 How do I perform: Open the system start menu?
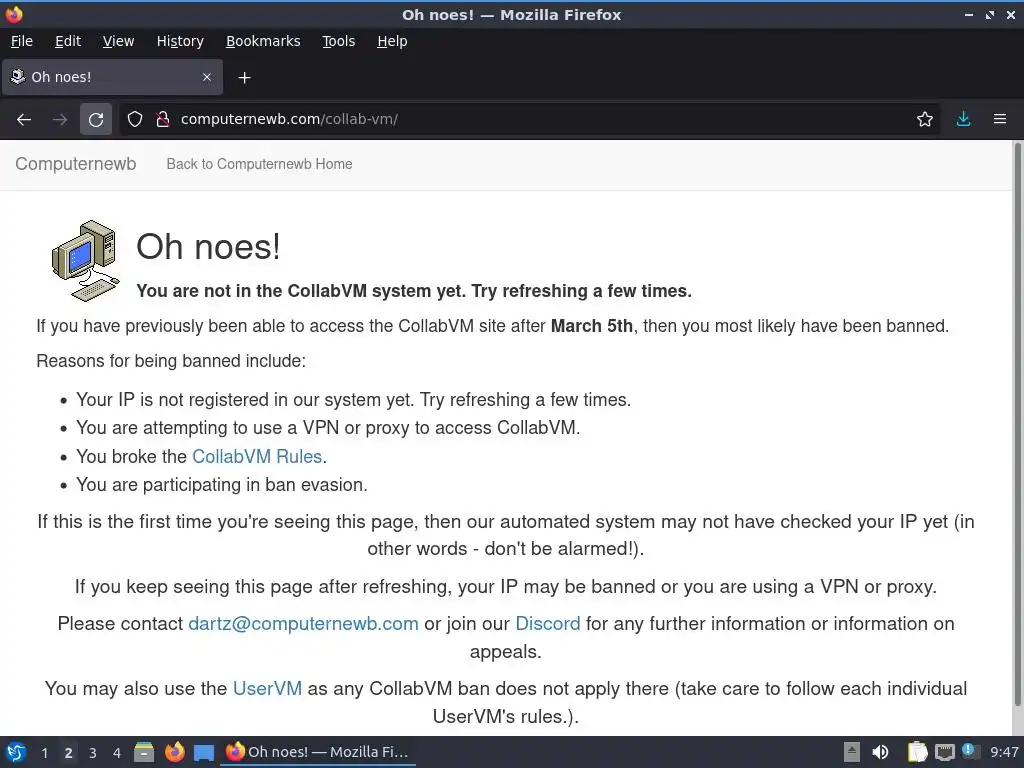(x=15, y=752)
